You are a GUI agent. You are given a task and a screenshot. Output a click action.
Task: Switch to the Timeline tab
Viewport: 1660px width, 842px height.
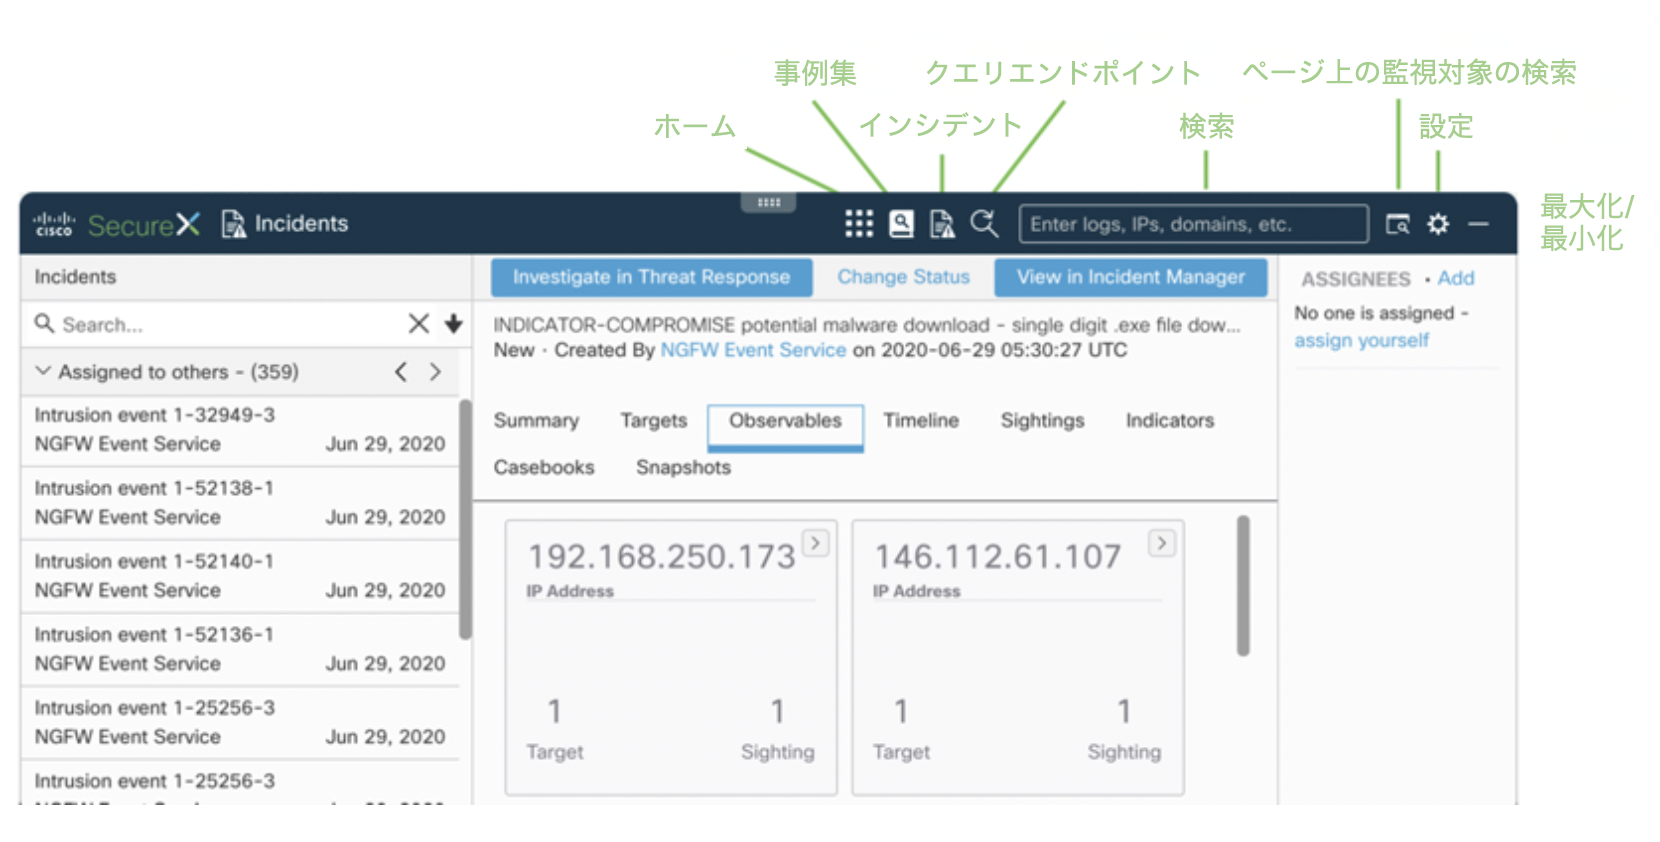pyautogui.click(x=920, y=421)
